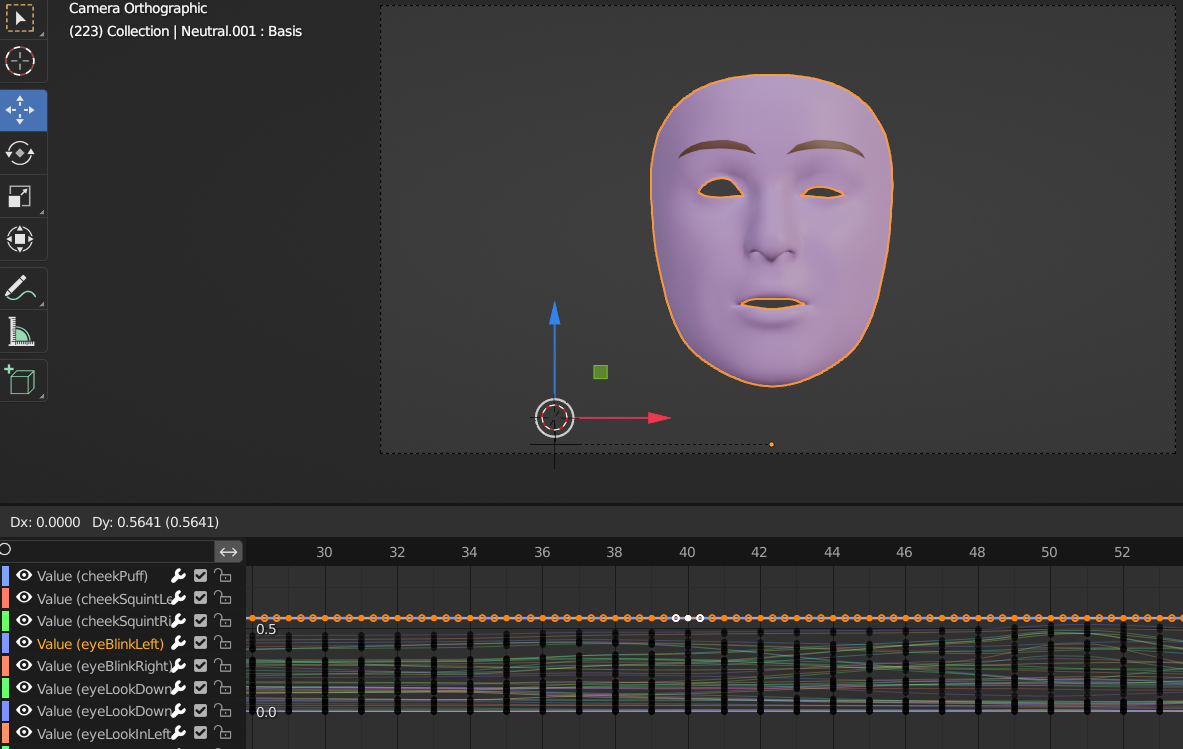Select the Value (eyeBlinkRight) channel
Image resolution: width=1183 pixels, height=749 pixels.
[104, 666]
